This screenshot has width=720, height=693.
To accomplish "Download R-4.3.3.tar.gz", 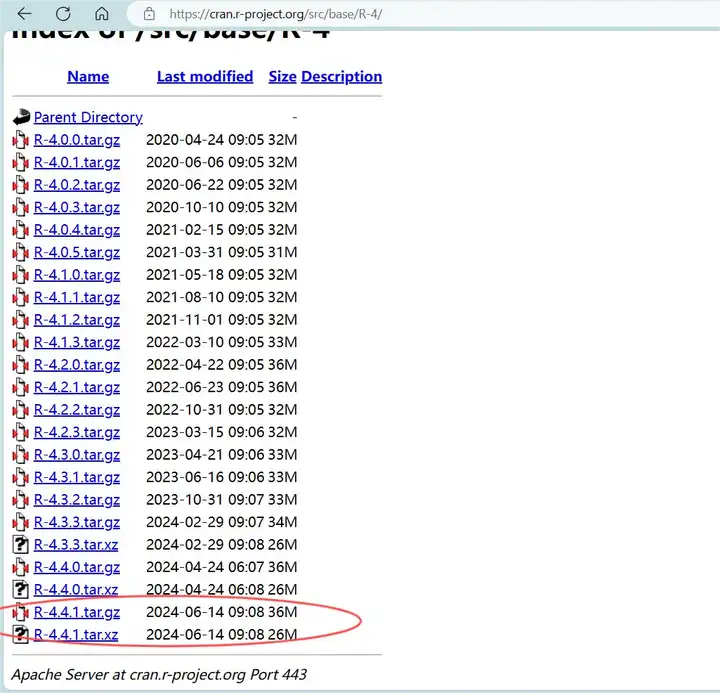I will (77, 522).
